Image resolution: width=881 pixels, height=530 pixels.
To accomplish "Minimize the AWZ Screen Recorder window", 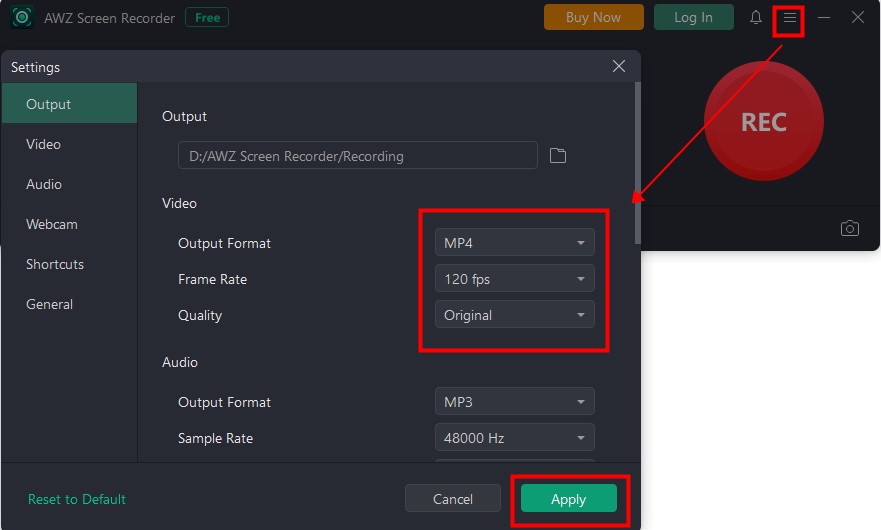I will pyautogui.click(x=824, y=17).
